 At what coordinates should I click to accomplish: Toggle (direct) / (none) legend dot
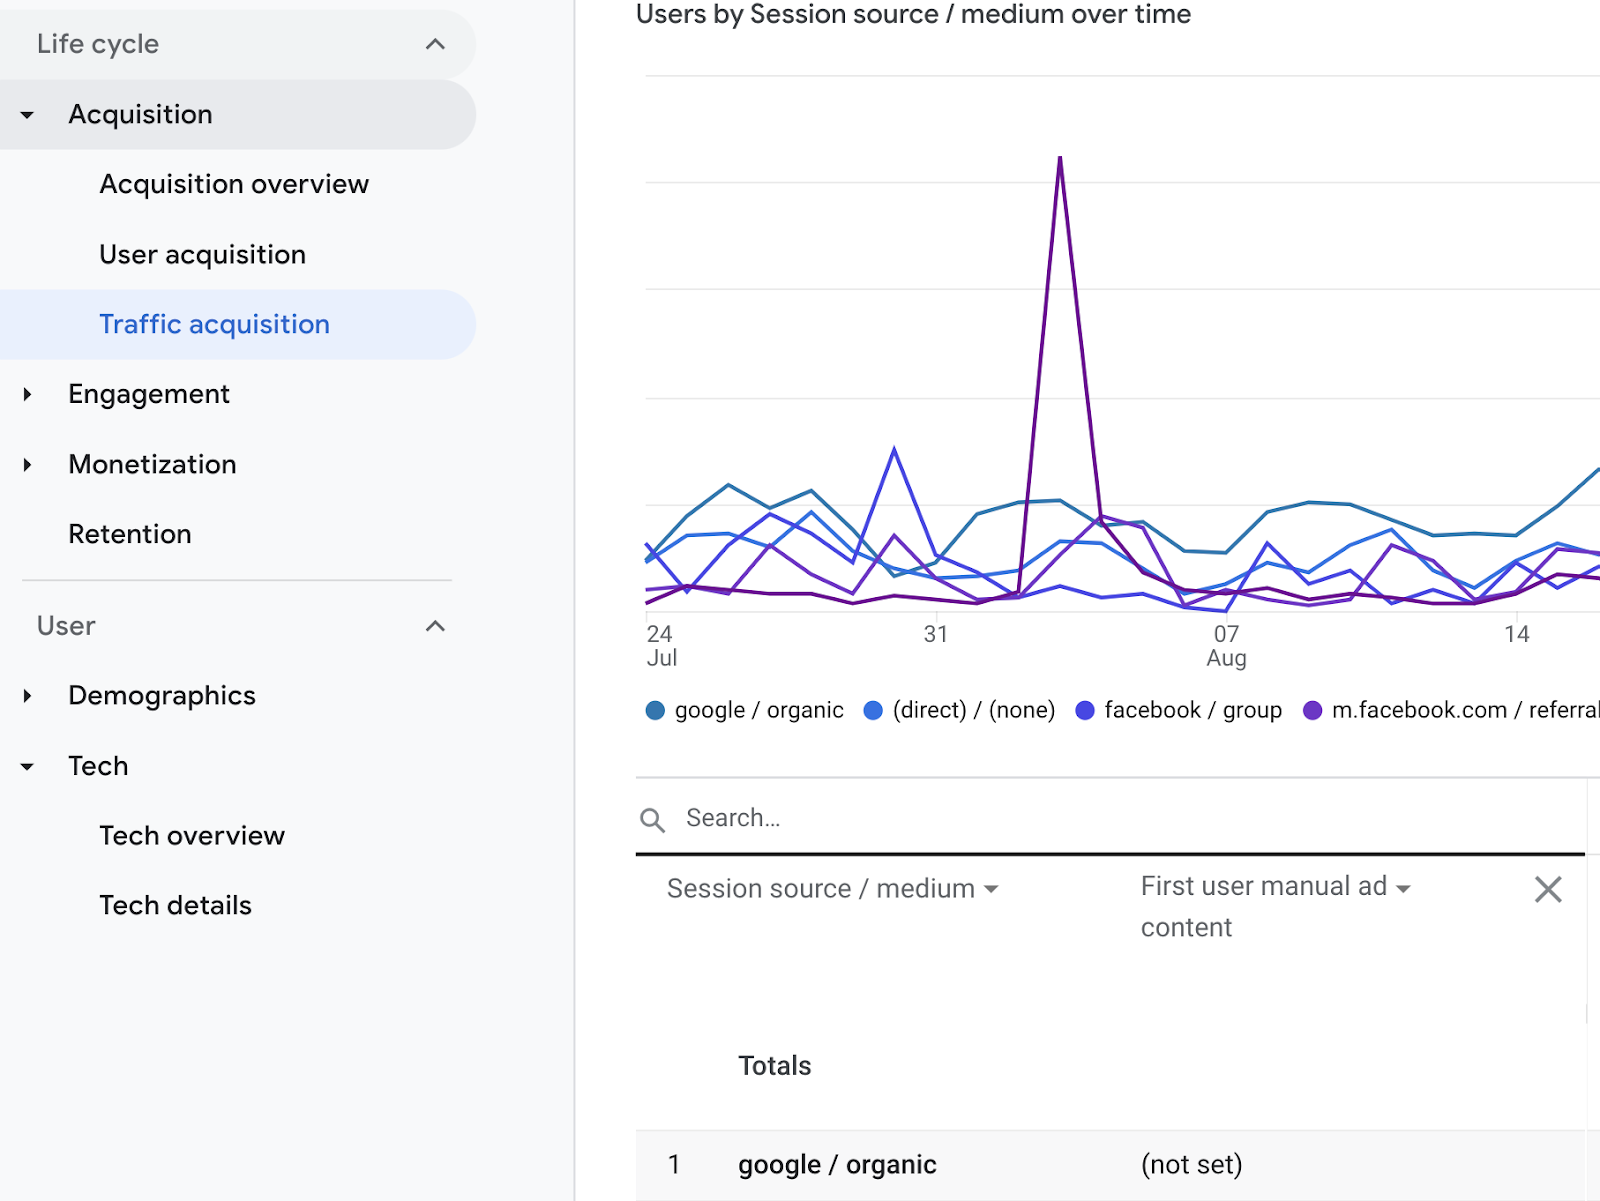click(873, 710)
